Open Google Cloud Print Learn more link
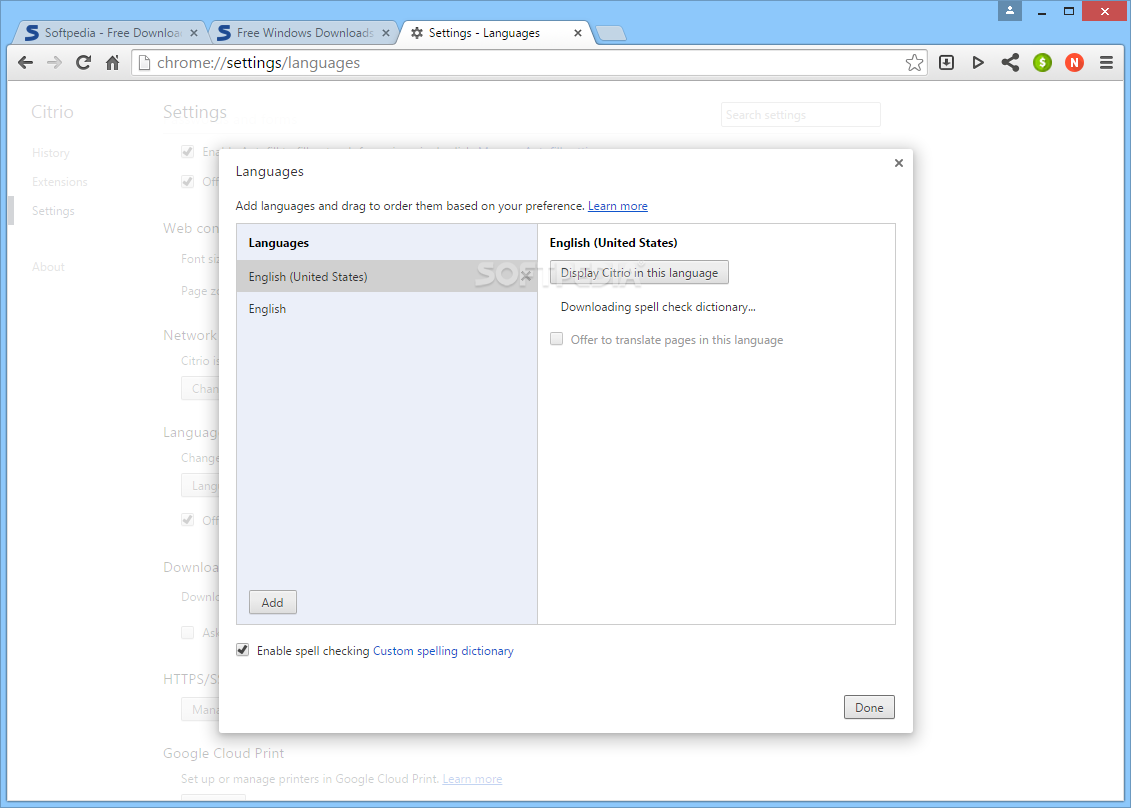 472,779
